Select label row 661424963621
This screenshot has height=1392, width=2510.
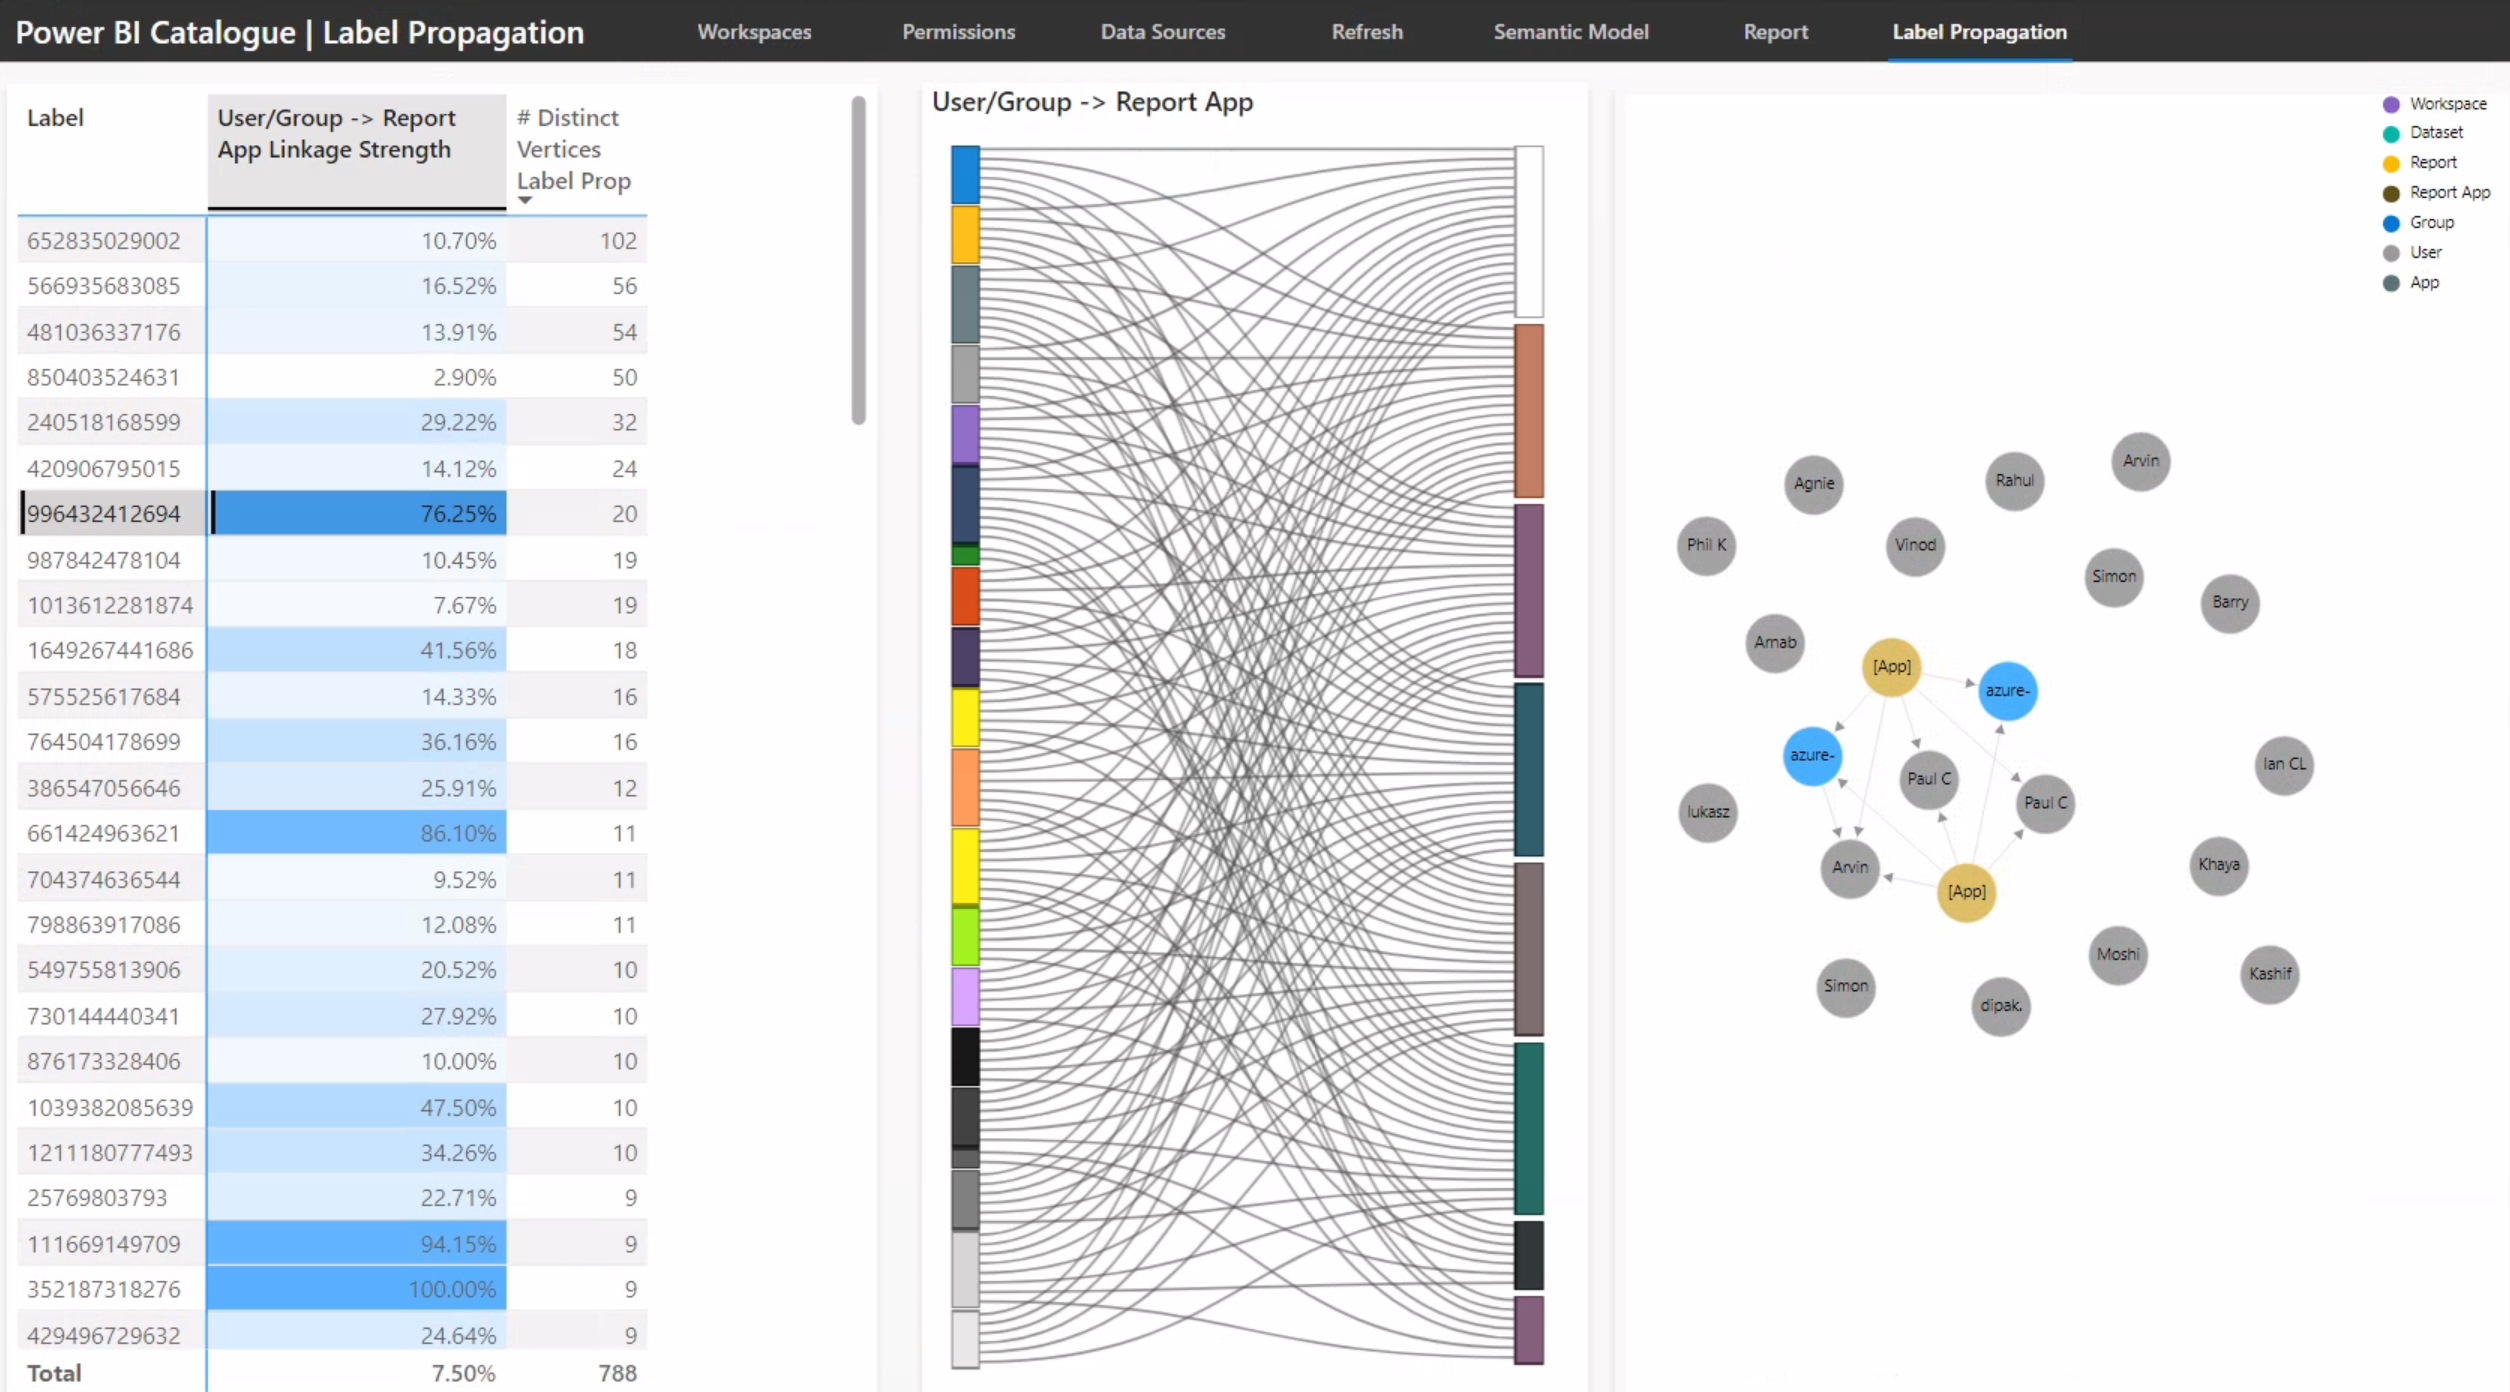pos(104,833)
